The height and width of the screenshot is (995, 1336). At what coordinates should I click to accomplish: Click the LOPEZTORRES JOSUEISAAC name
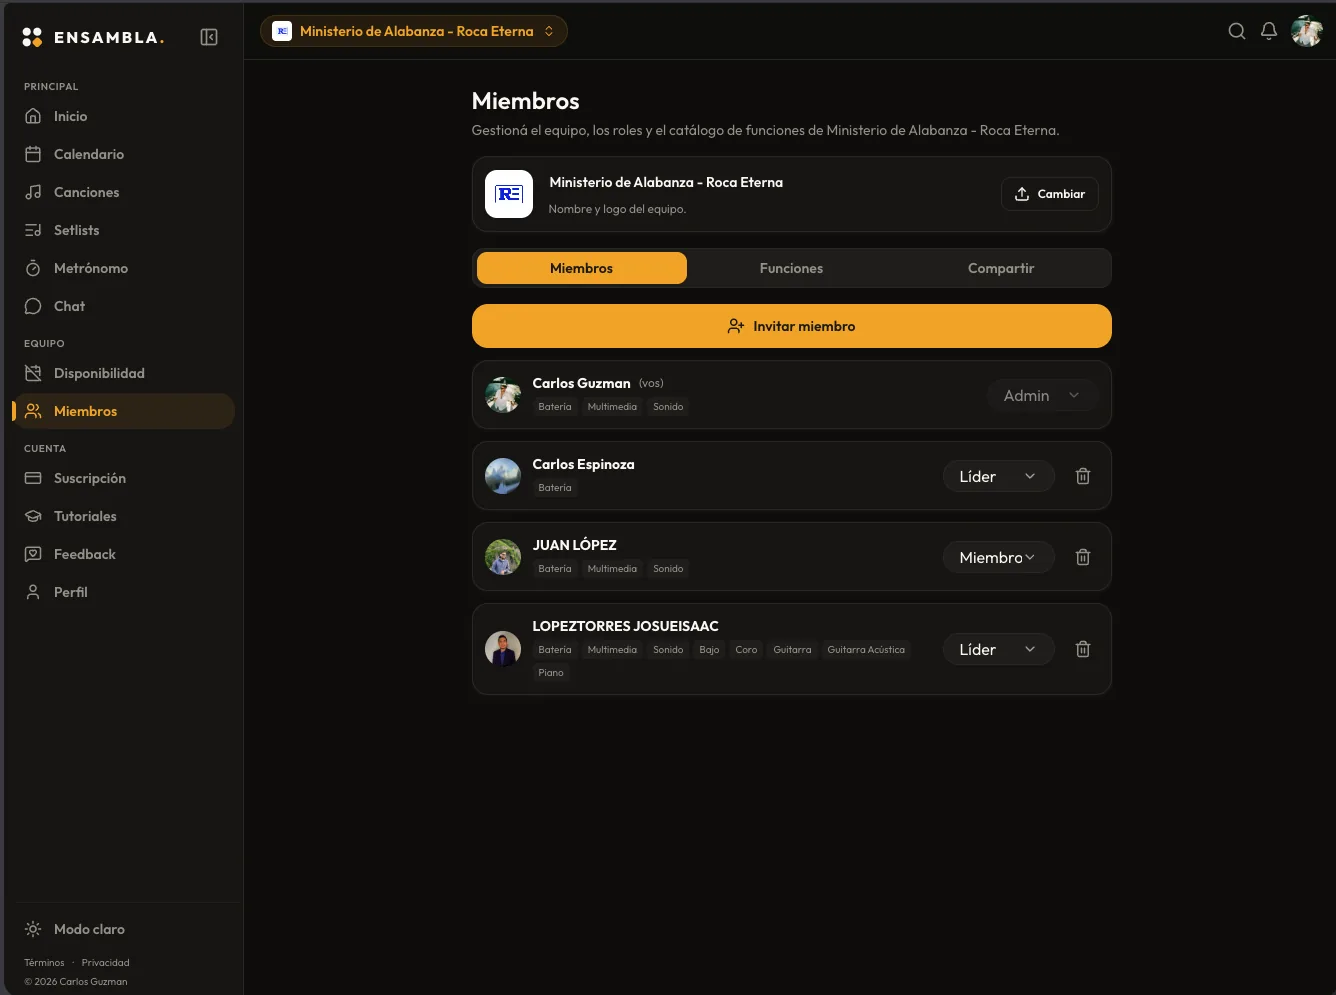click(x=625, y=626)
